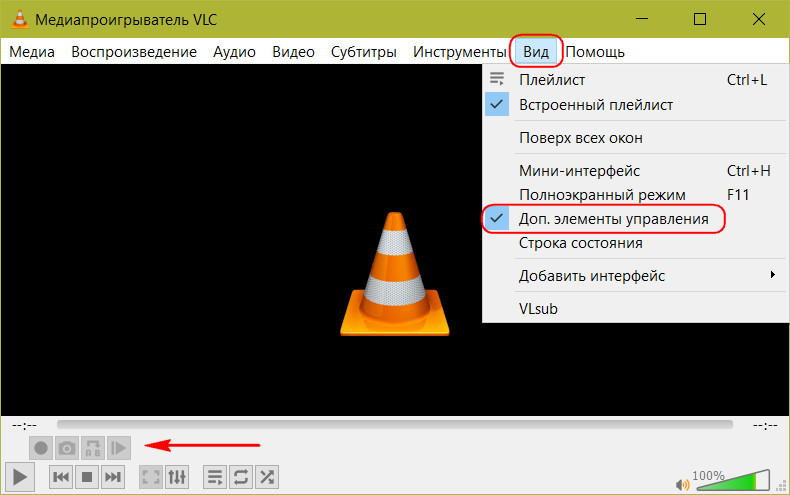
Task: Open extended settings equalizer button
Action: (x=177, y=476)
